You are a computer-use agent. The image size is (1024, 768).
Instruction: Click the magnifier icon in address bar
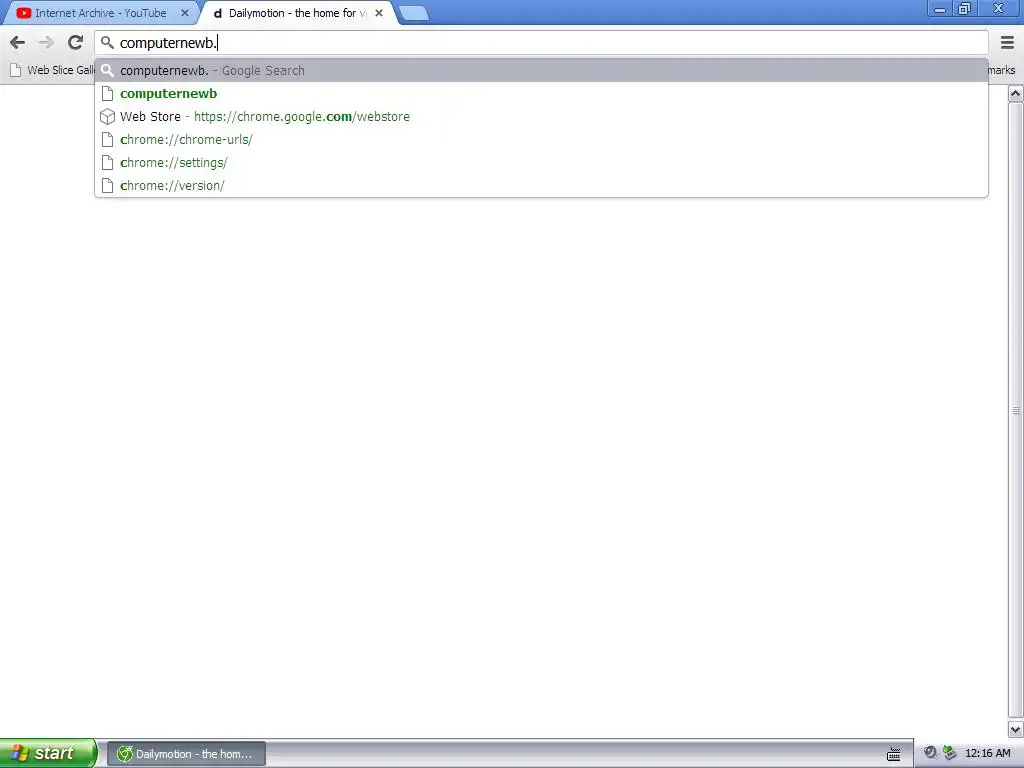107,42
